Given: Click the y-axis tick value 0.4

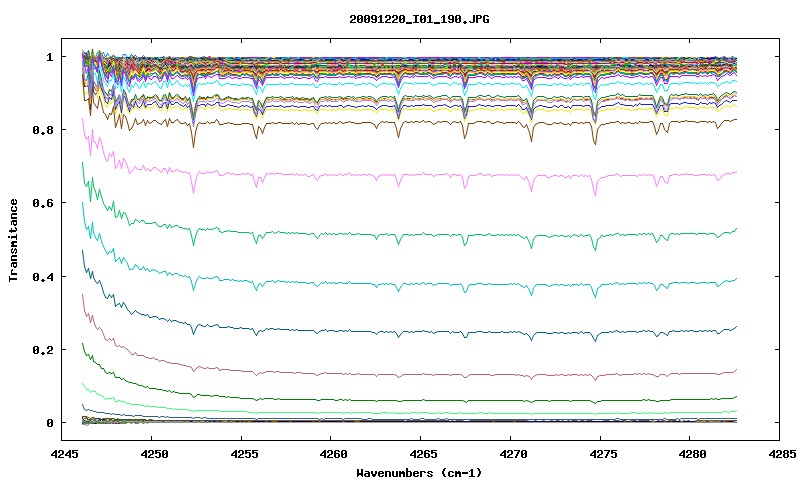Looking at the screenshot, I should tap(42, 276).
